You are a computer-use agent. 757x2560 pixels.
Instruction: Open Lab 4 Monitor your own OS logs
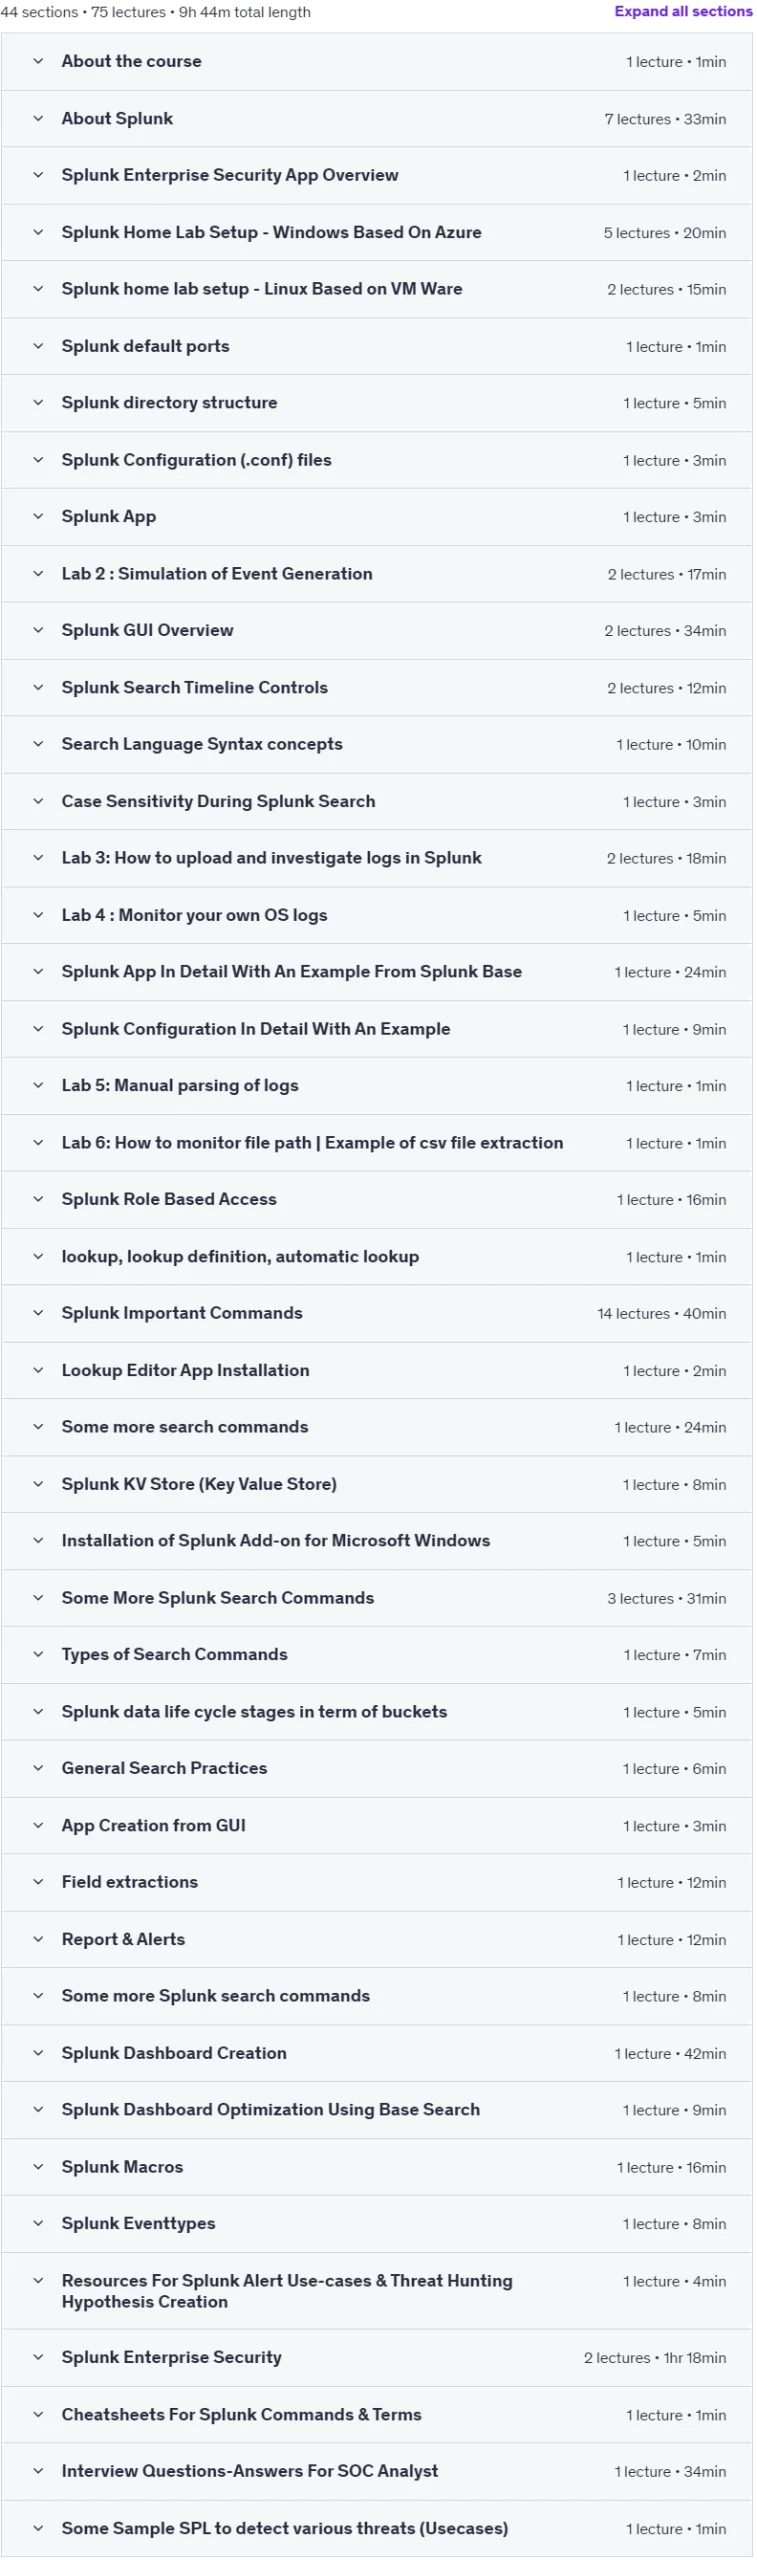click(377, 915)
